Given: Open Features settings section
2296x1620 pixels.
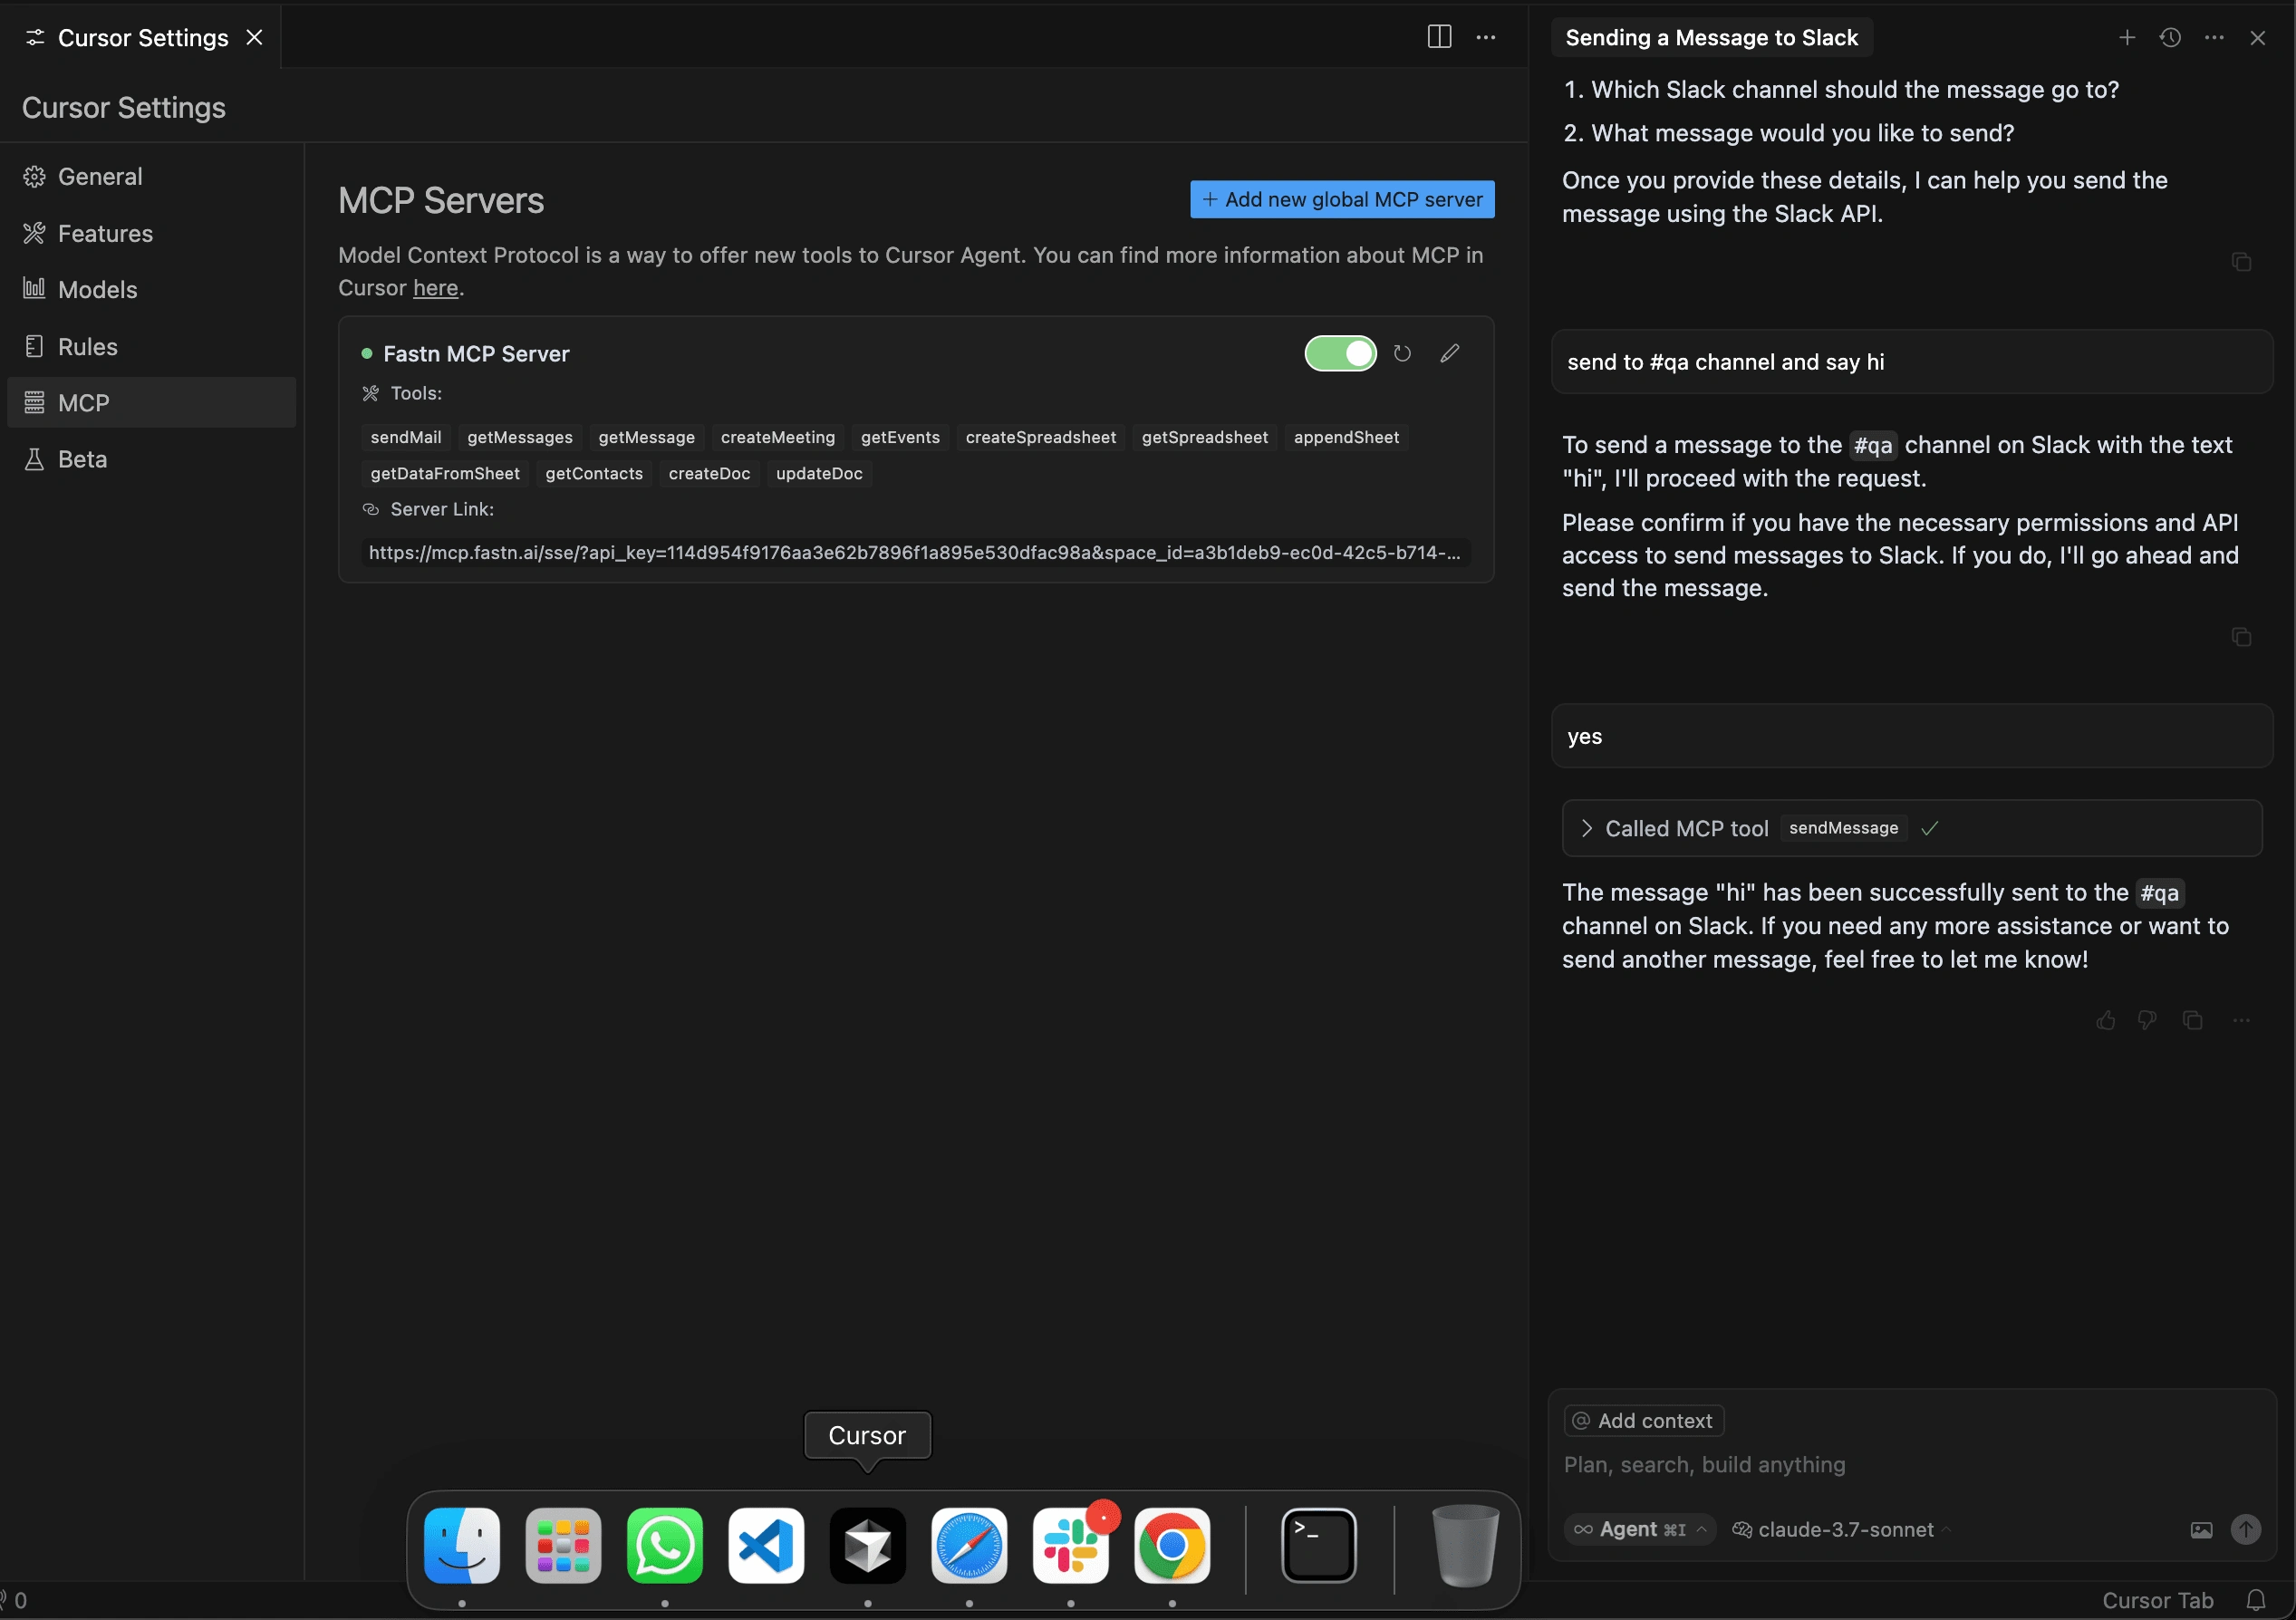Looking at the screenshot, I should pyautogui.click(x=150, y=233).
